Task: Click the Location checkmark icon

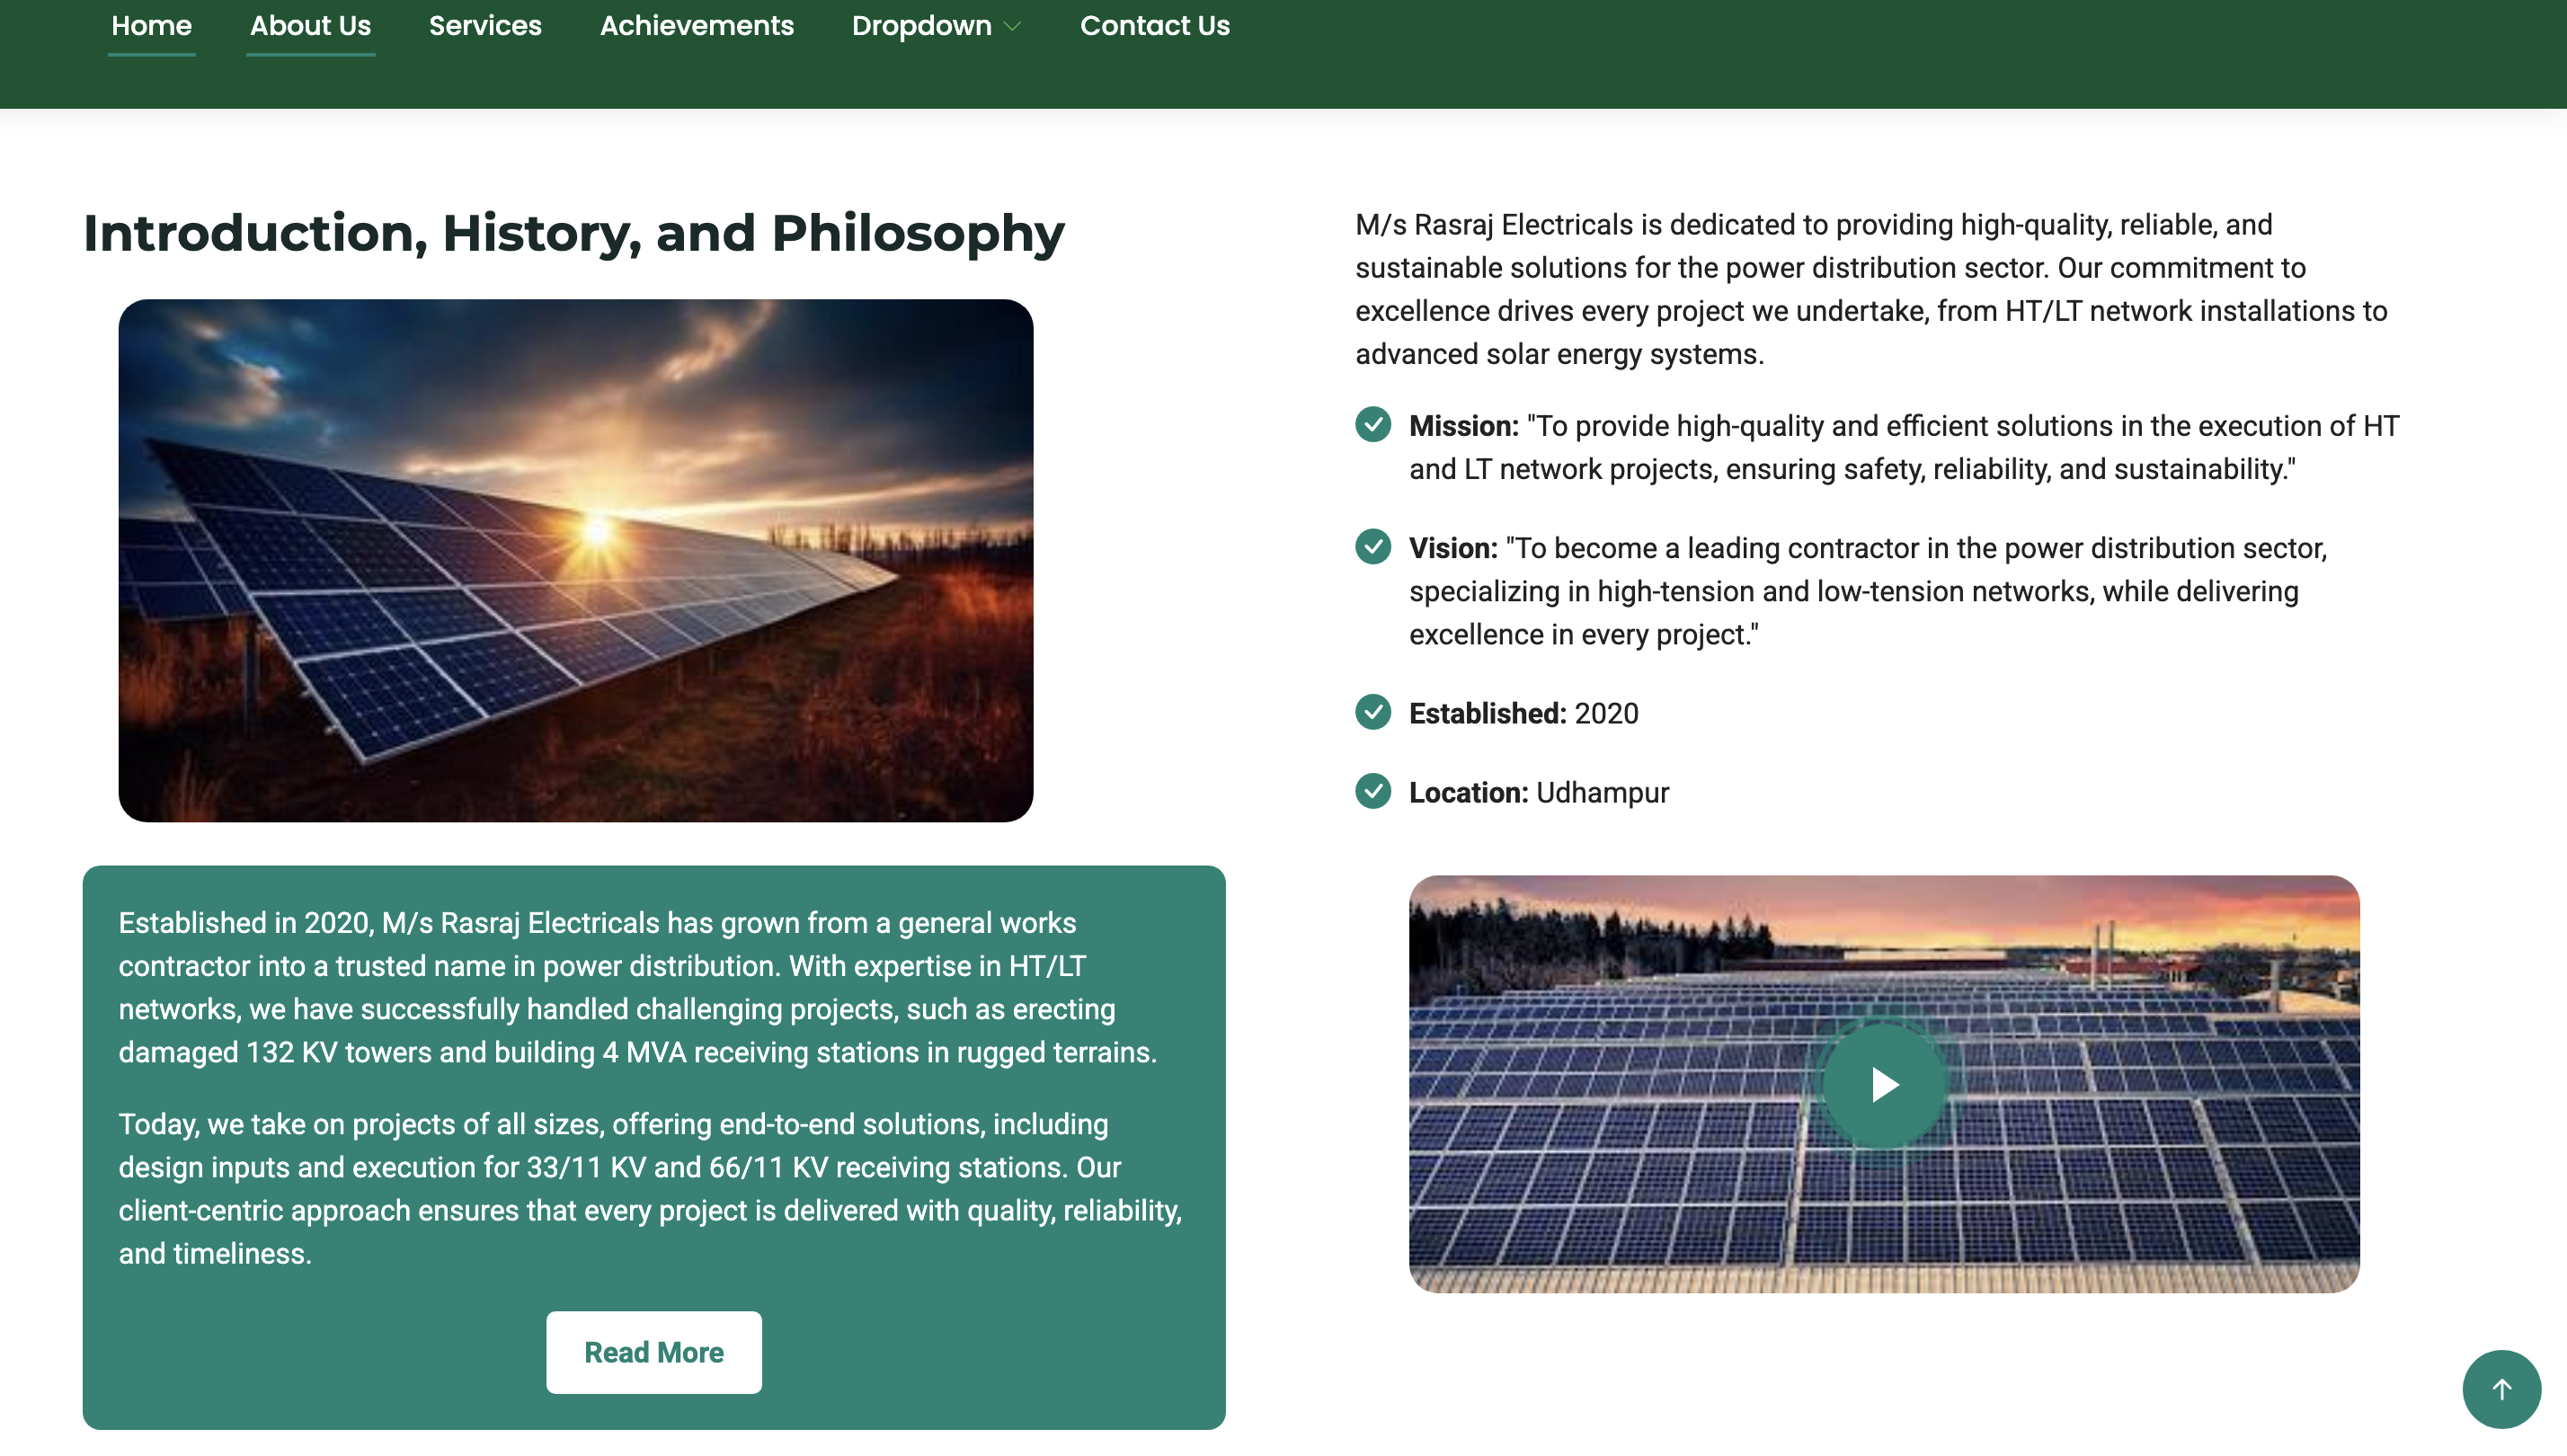Action: point(1373,791)
